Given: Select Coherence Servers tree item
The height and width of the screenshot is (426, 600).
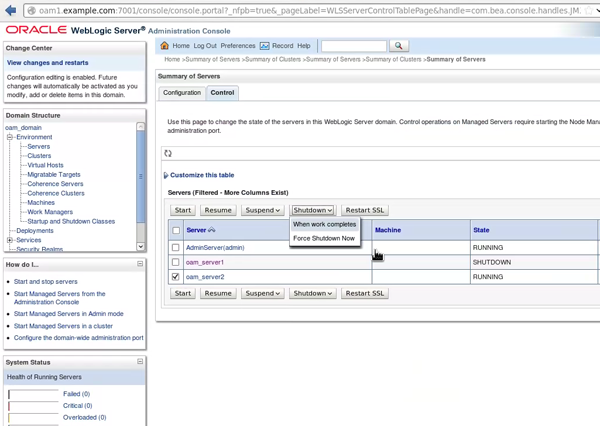Looking at the screenshot, I should point(55,184).
